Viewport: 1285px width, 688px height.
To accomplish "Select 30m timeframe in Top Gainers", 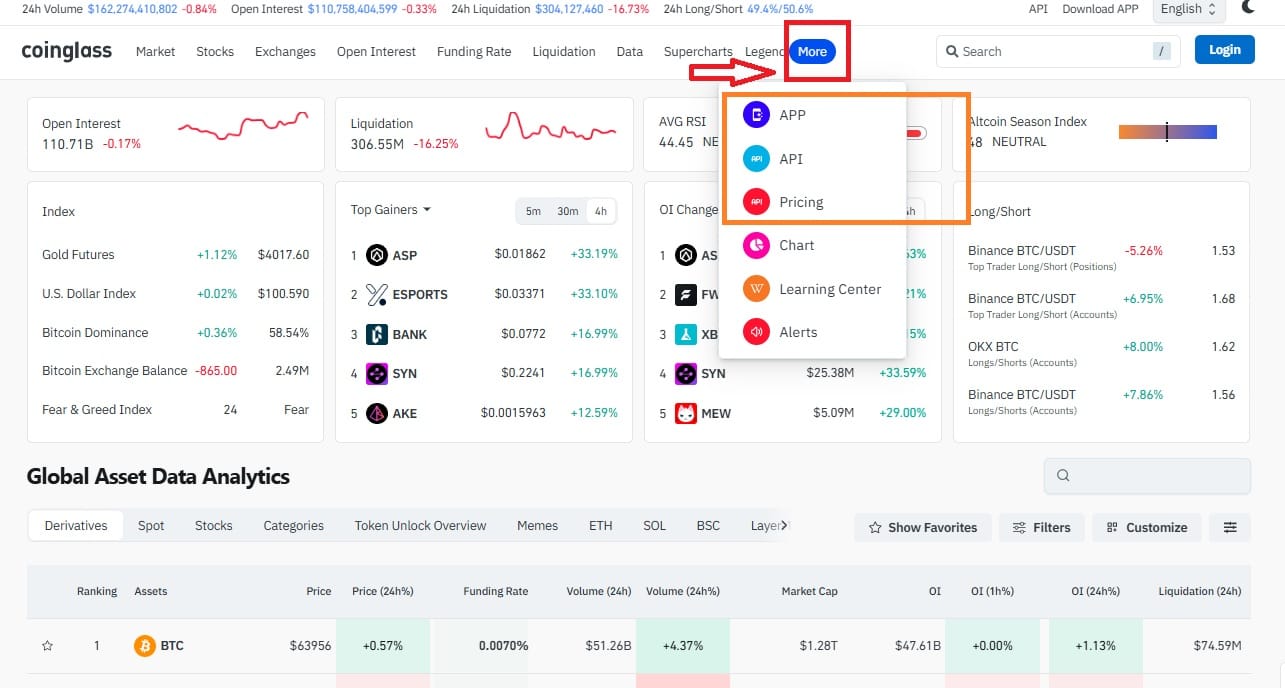I will tap(568, 211).
